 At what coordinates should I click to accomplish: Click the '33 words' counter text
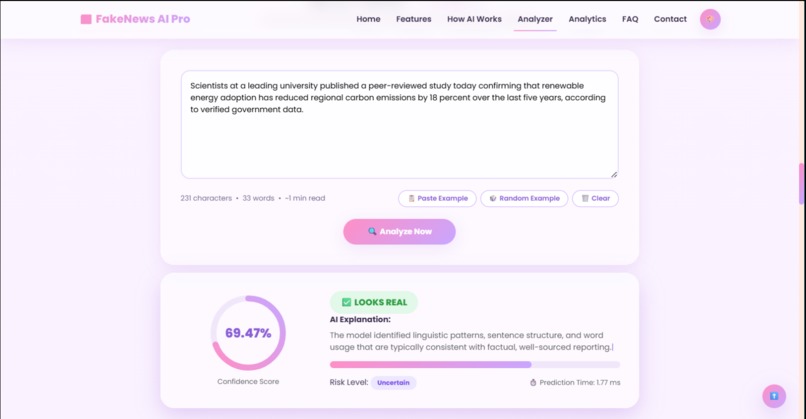click(258, 198)
